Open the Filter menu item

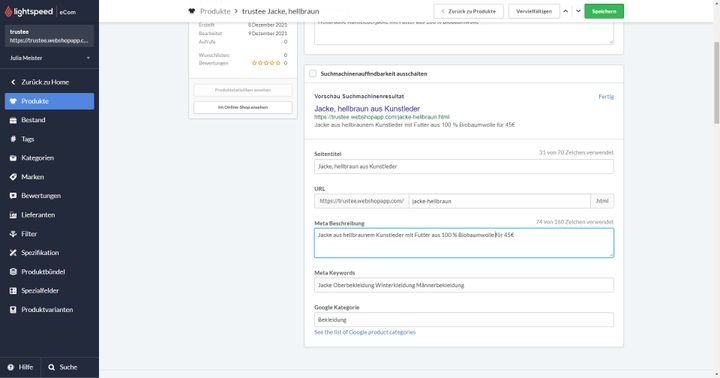(x=50, y=234)
